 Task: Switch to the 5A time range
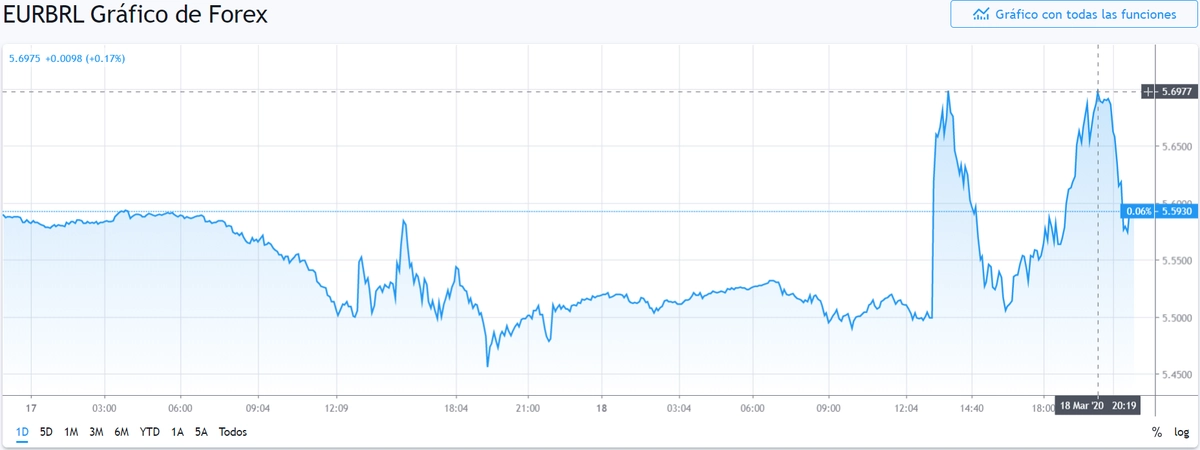201,432
